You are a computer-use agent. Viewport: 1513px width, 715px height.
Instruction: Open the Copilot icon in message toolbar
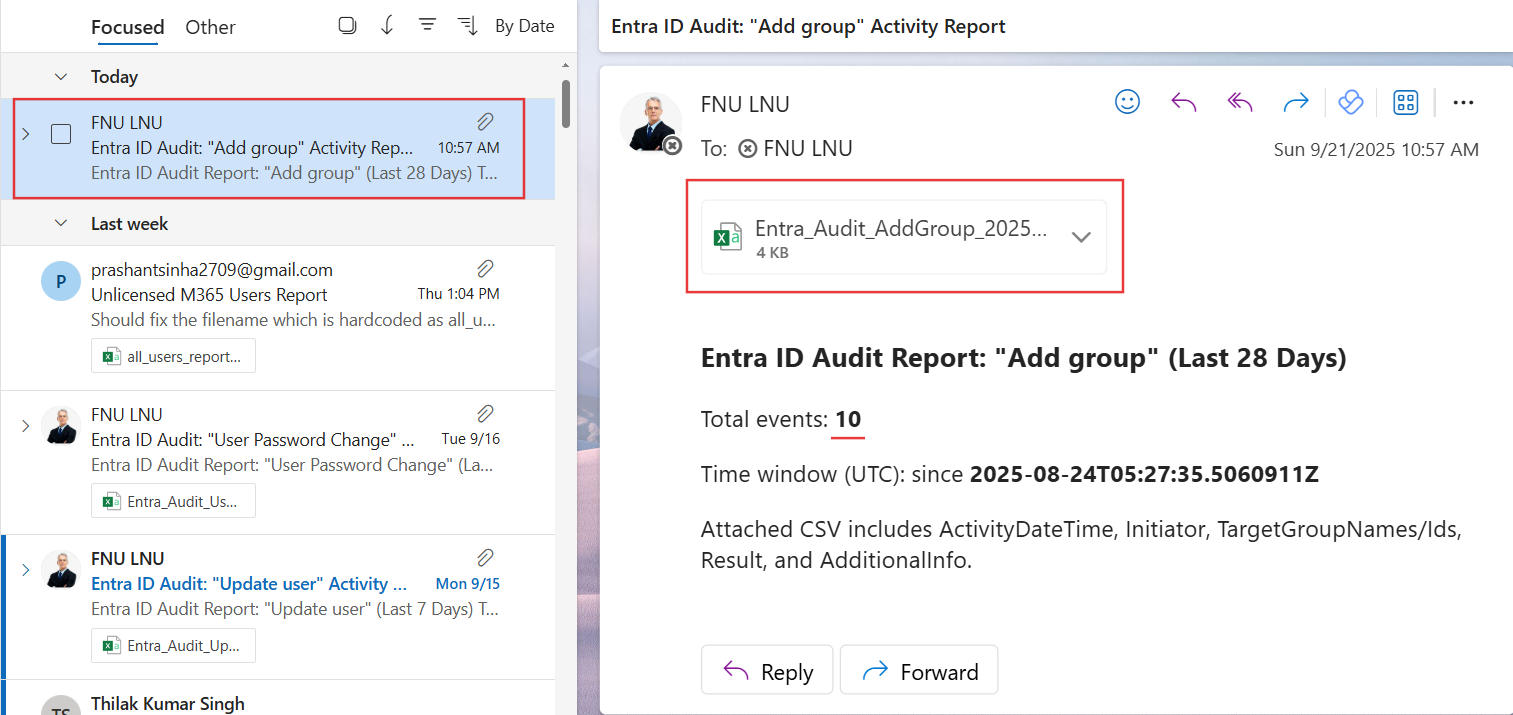pos(1350,102)
